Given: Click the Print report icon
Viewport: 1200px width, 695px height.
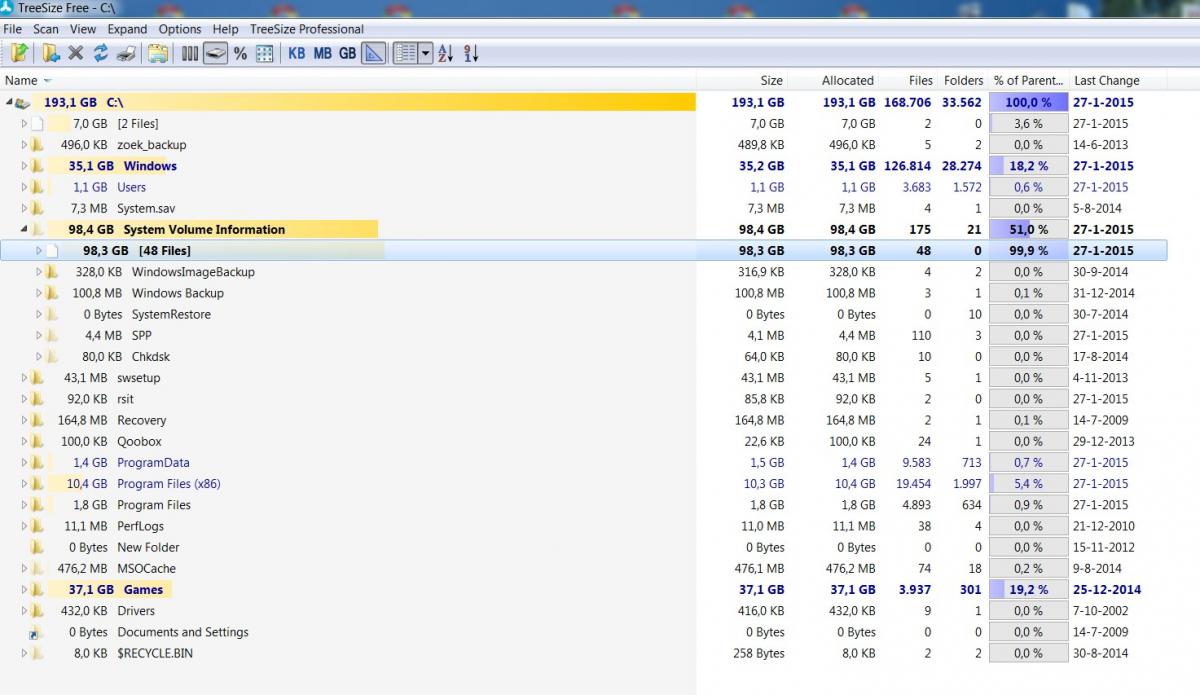Looking at the screenshot, I should pos(126,54).
